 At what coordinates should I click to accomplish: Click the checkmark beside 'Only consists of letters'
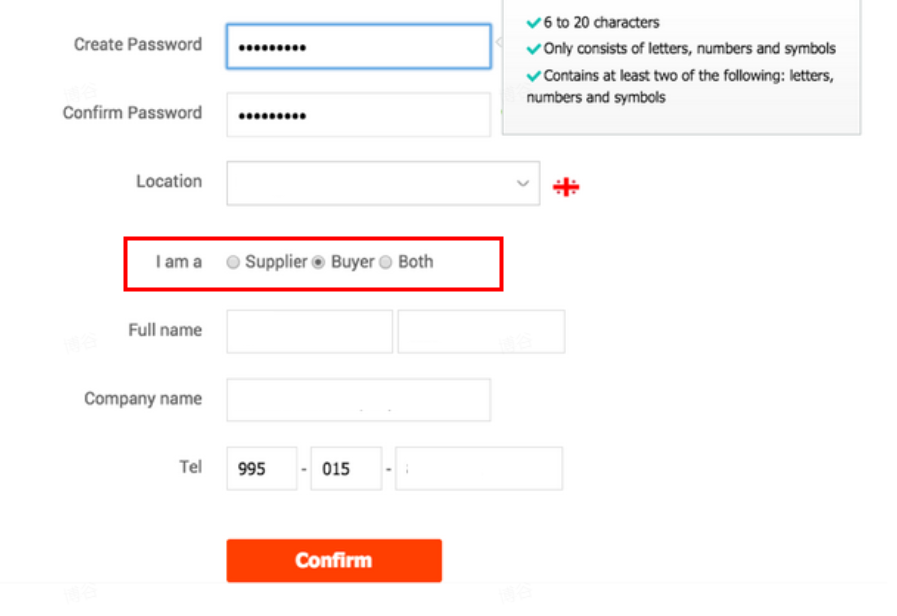pyautogui.click(x=534, y=48)
